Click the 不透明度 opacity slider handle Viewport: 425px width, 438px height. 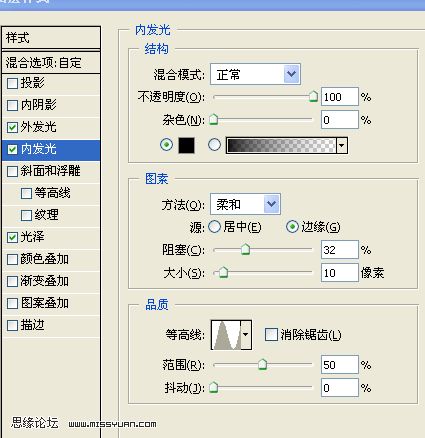313,96
